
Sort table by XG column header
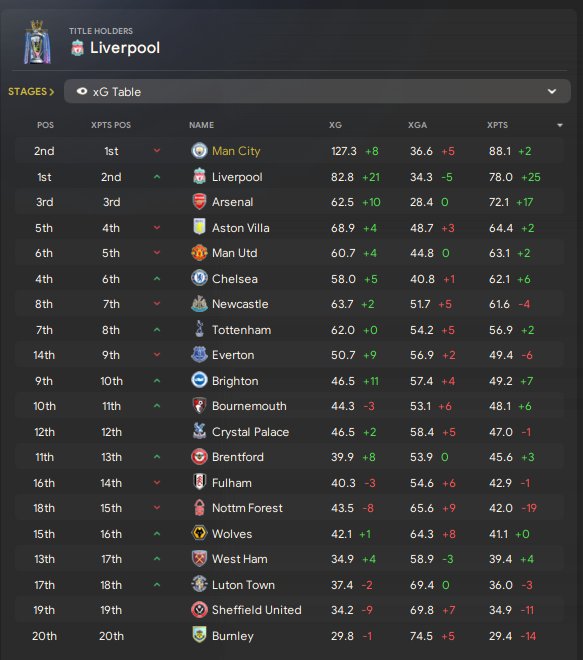[x=335, y=125]
